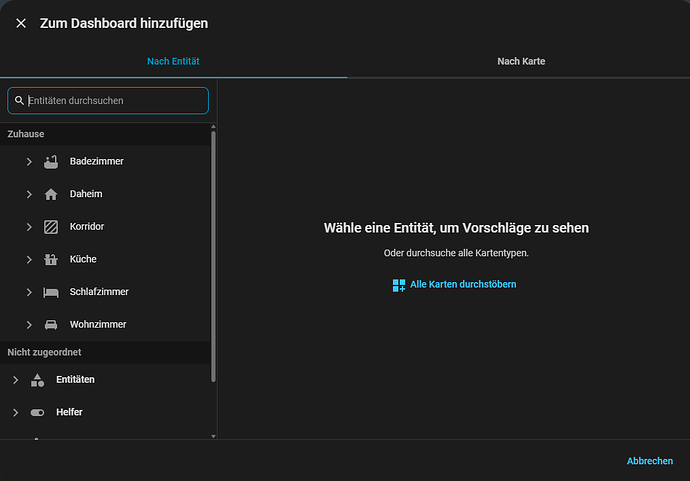
Task: Switch to the Nach Entität tab
Action: click(173, 61)
